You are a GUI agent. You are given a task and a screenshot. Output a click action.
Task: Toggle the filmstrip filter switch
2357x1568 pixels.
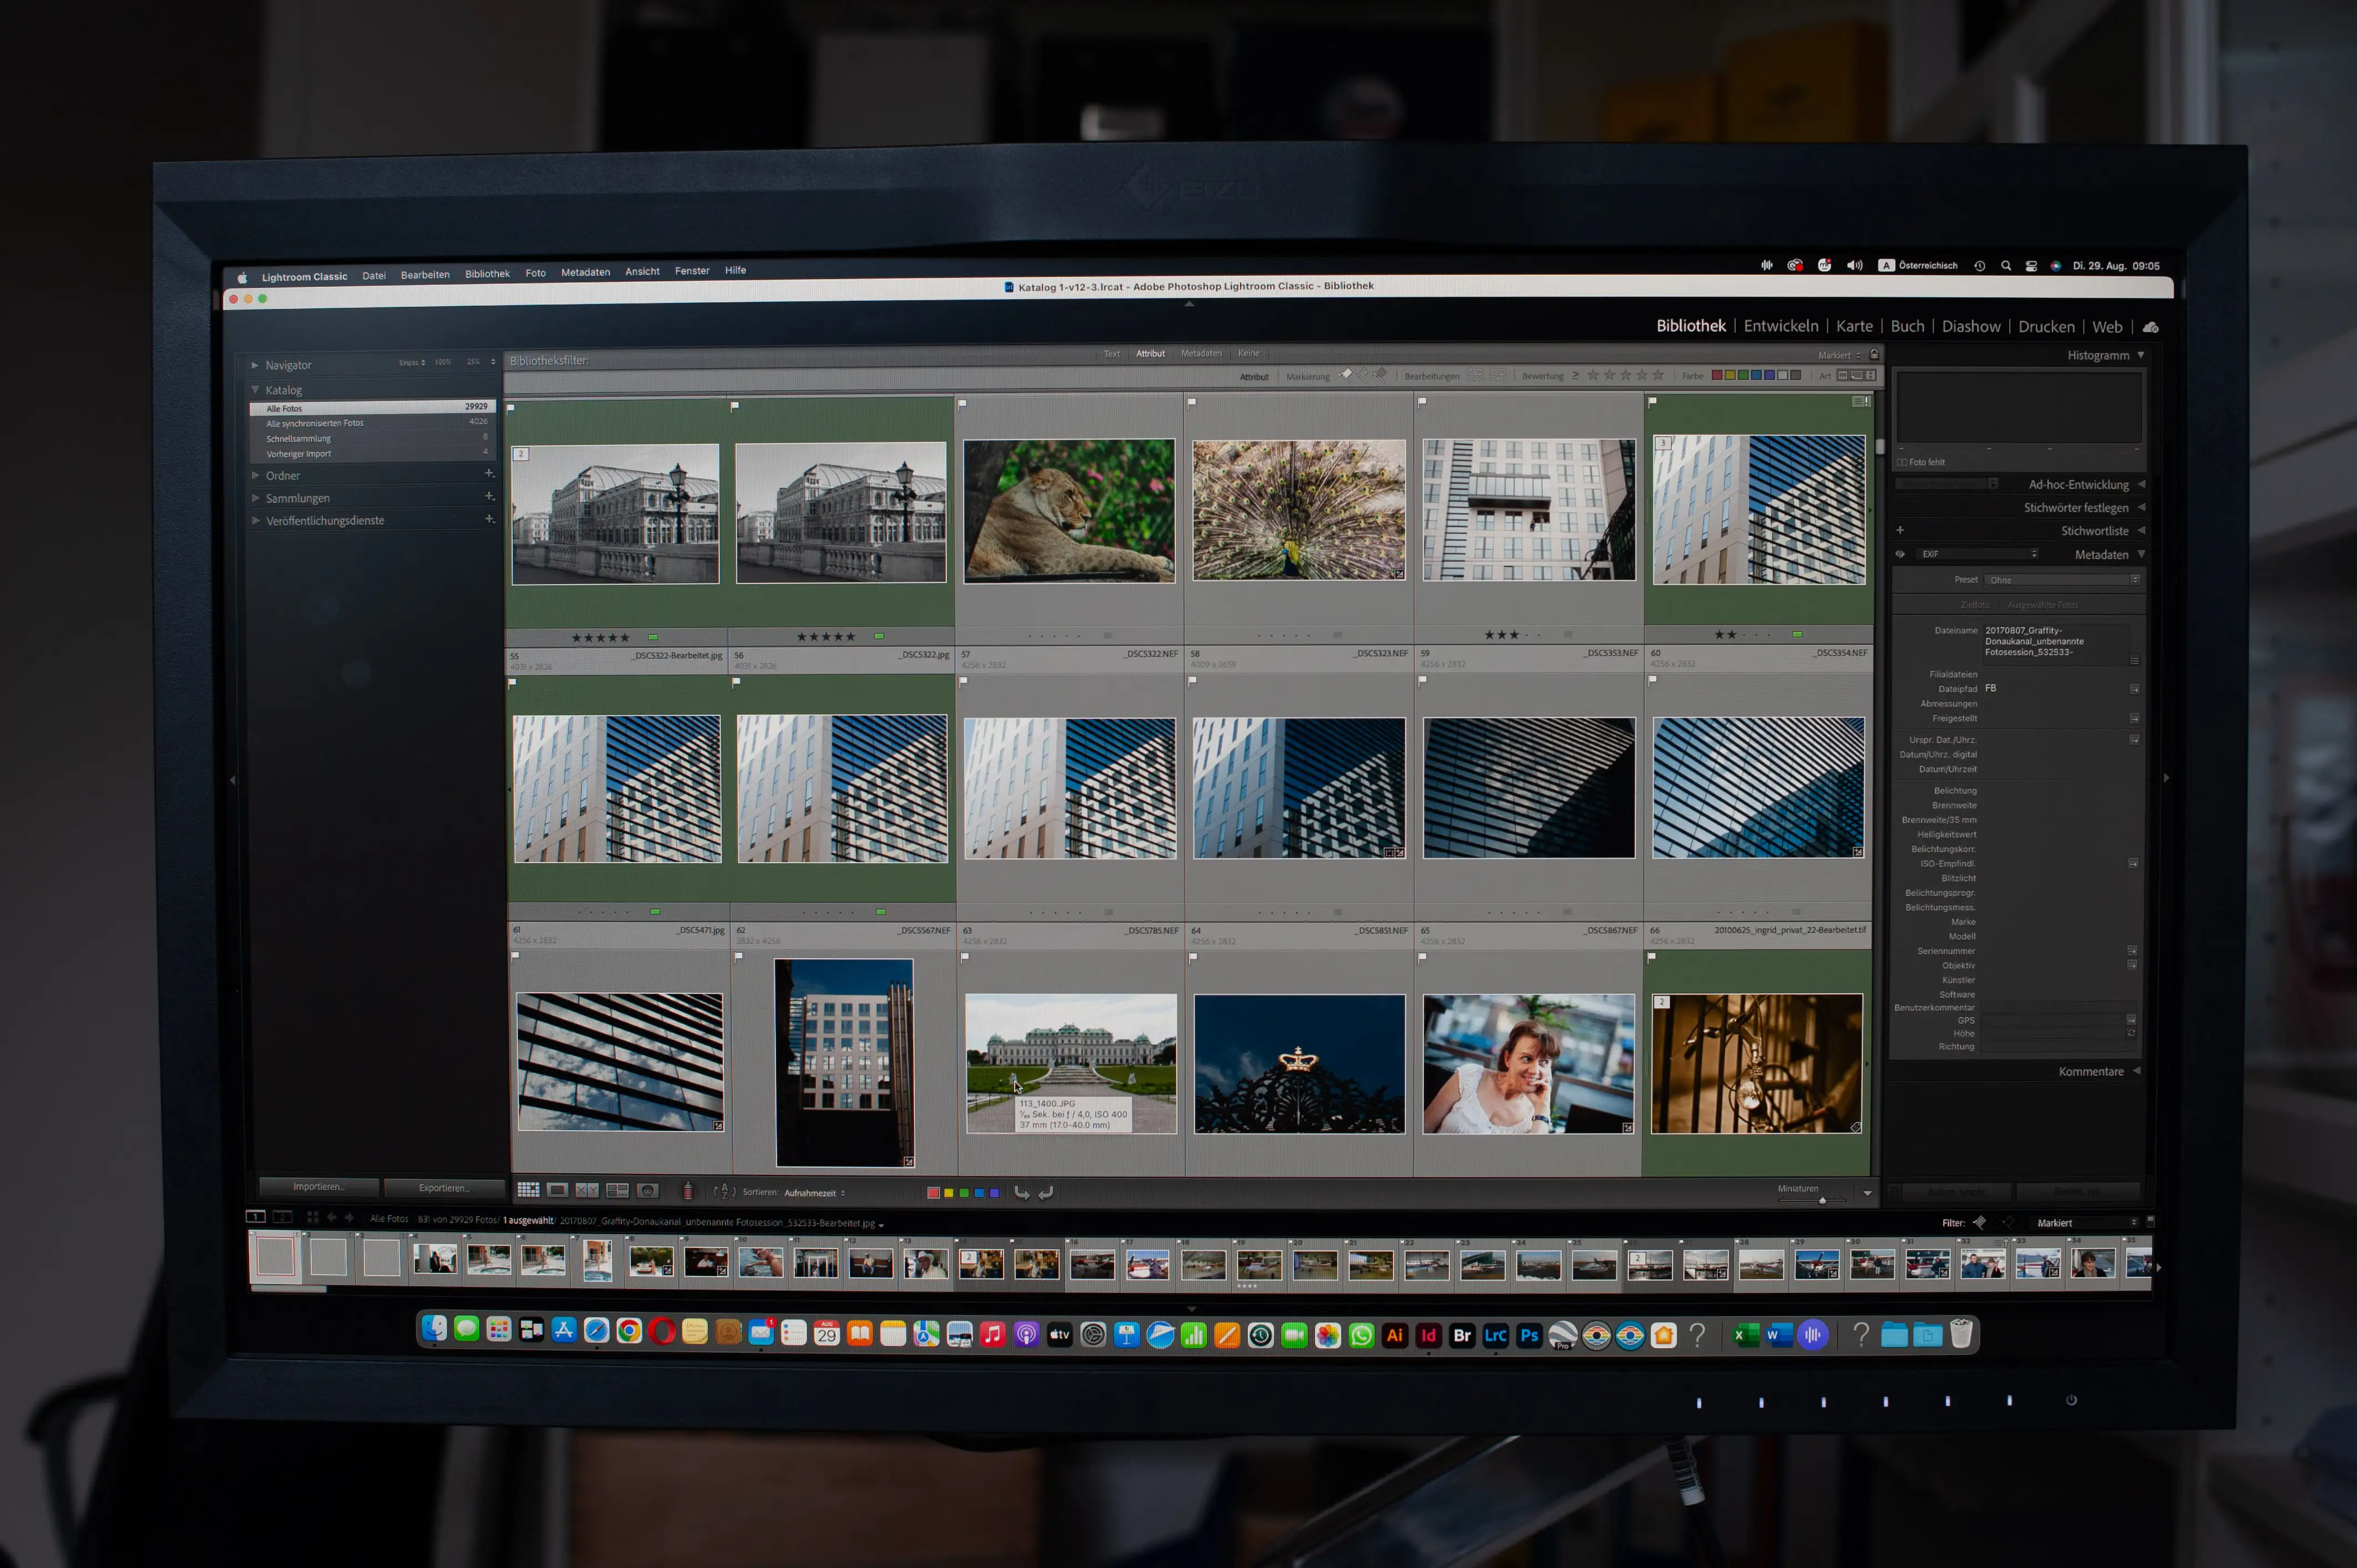point(2151,1221)
